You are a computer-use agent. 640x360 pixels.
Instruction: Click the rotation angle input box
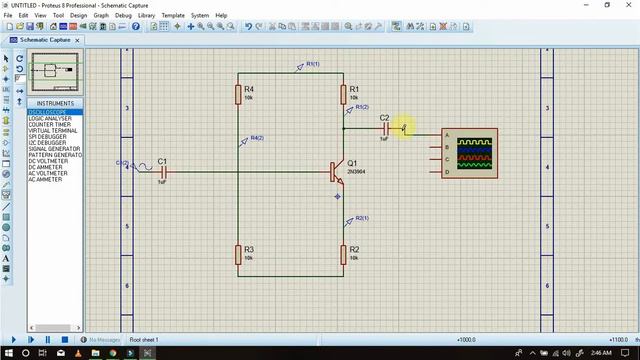coord(20,79)
